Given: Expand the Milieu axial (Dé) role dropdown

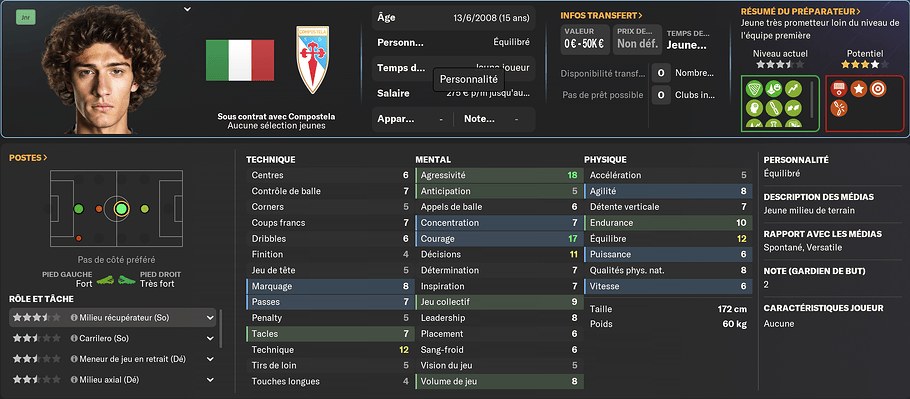Looking at the screenshot, I should click(x=210, y=380).
